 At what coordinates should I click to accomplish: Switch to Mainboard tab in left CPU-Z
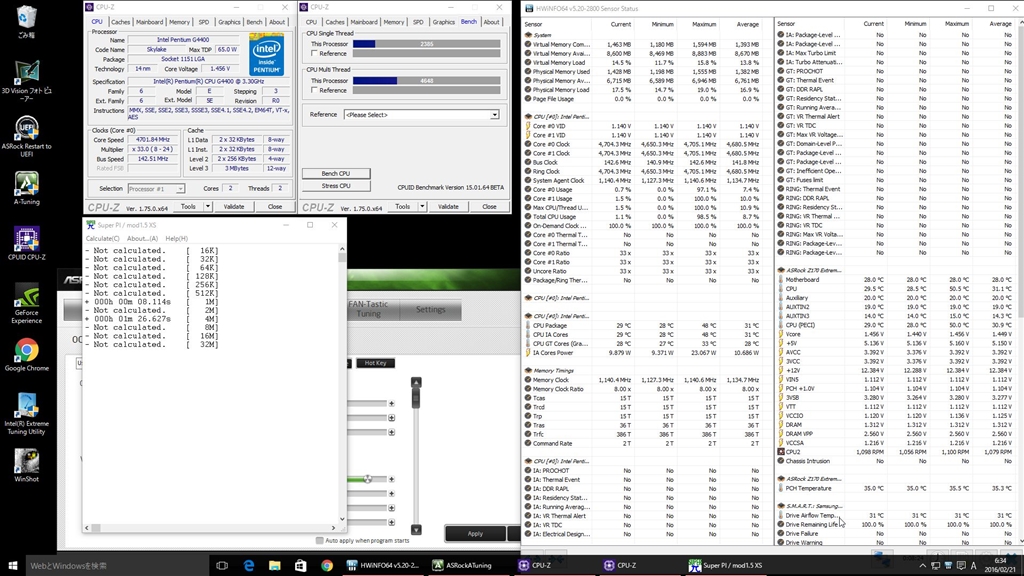click(150, 22)
